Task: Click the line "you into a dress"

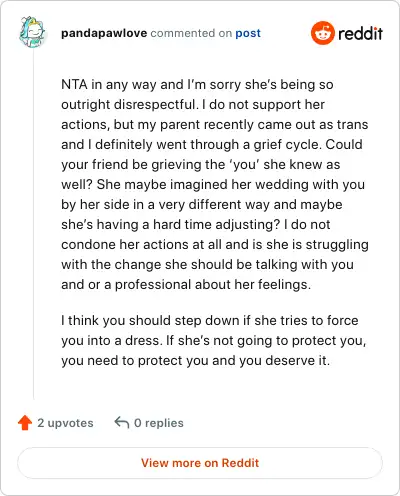Action: [x=214, y=341]
